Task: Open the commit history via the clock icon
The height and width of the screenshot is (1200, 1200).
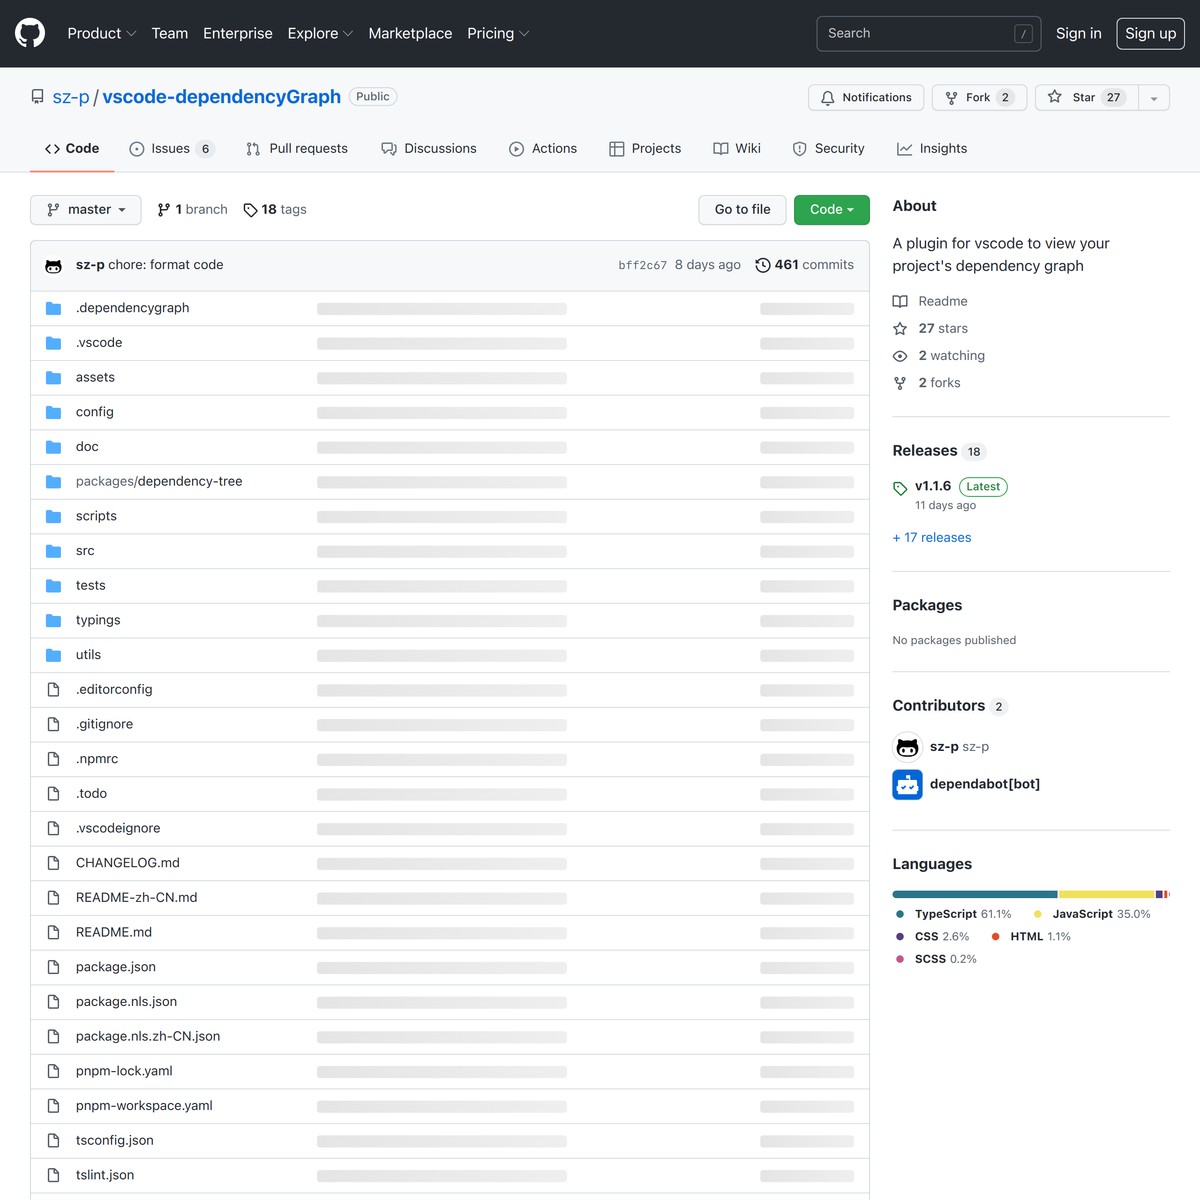Action: pyautogui.click(x=763, y=265)
